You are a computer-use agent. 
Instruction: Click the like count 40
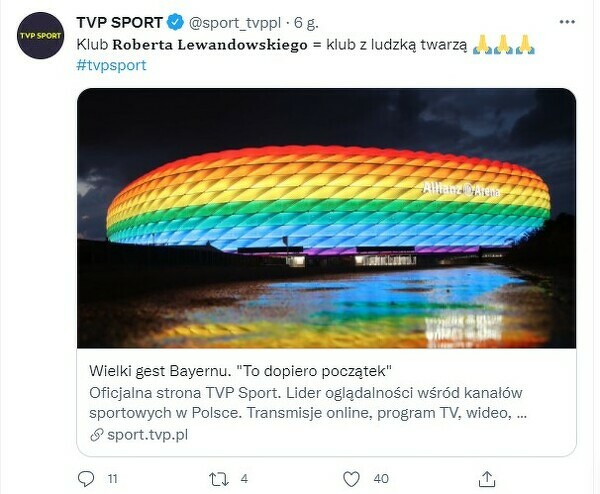pos(381,479)
